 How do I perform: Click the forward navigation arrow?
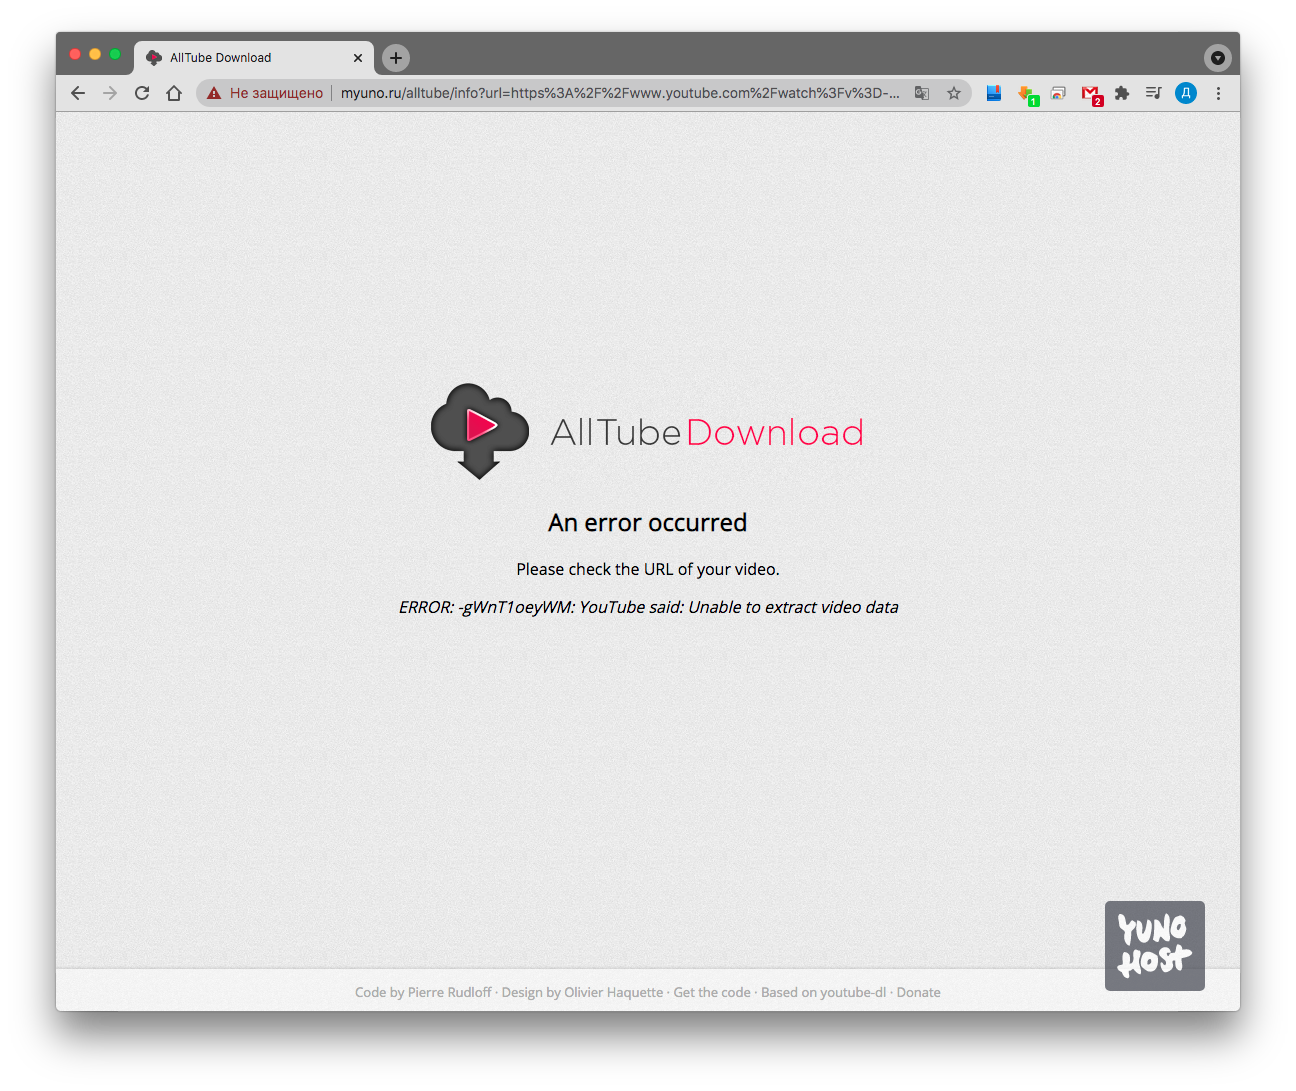pyautogui.click(x=110, y=93)
